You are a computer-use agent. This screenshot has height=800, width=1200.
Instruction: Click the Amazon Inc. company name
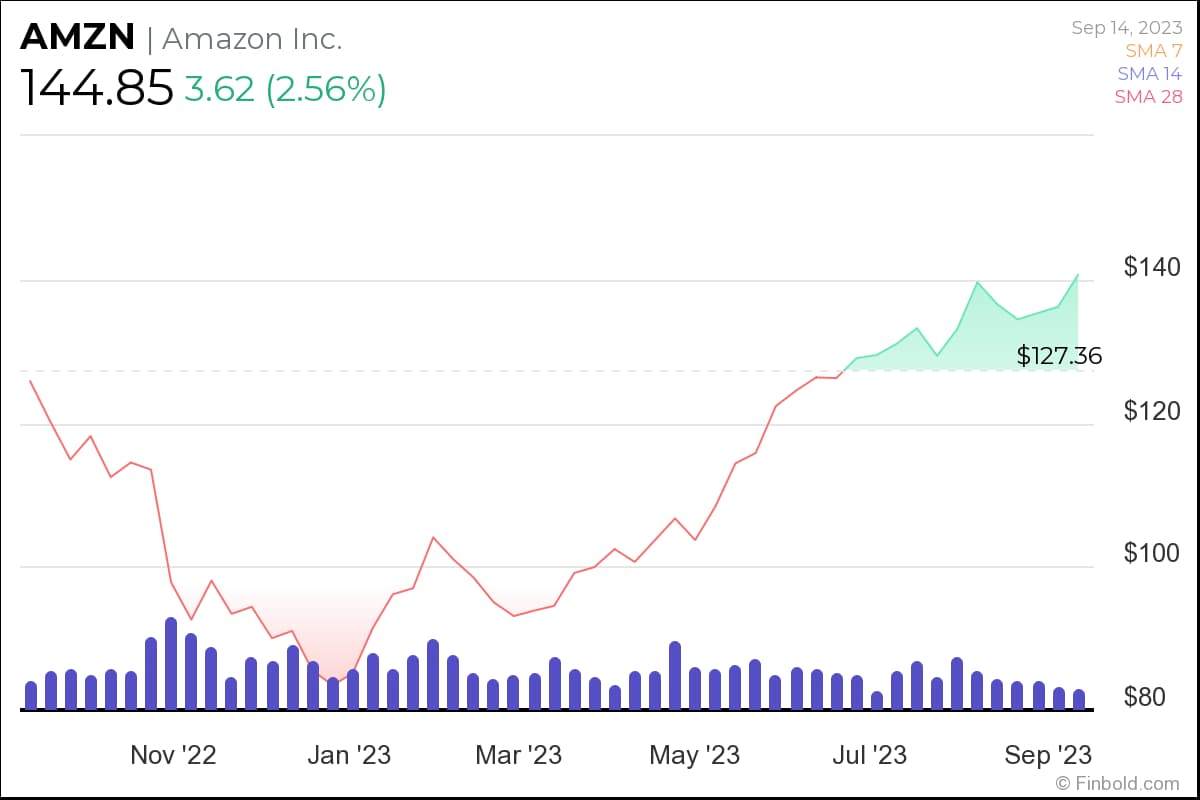point(253,39)
